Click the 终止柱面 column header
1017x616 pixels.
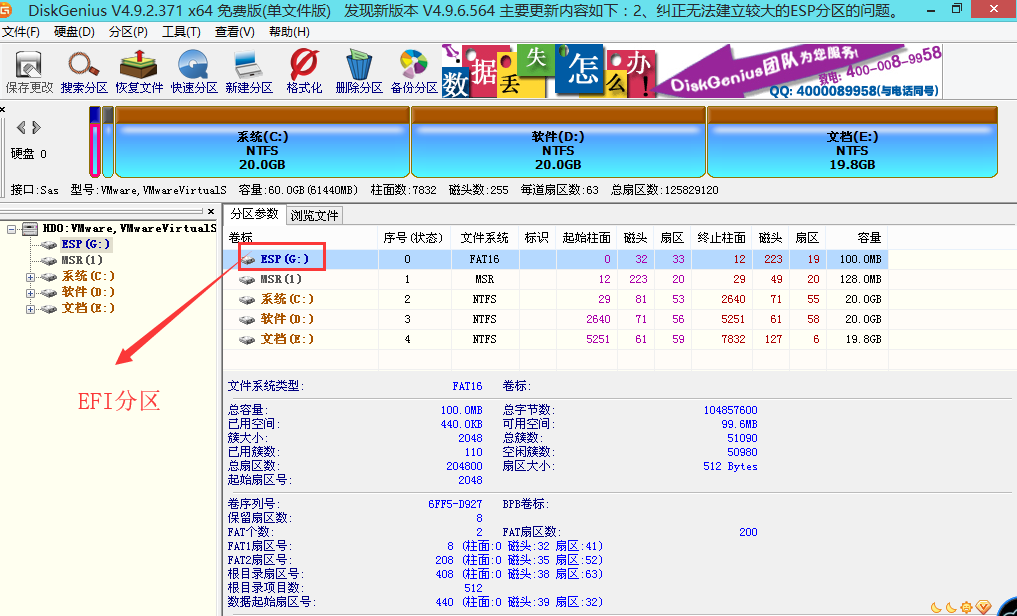coord(721,238)
